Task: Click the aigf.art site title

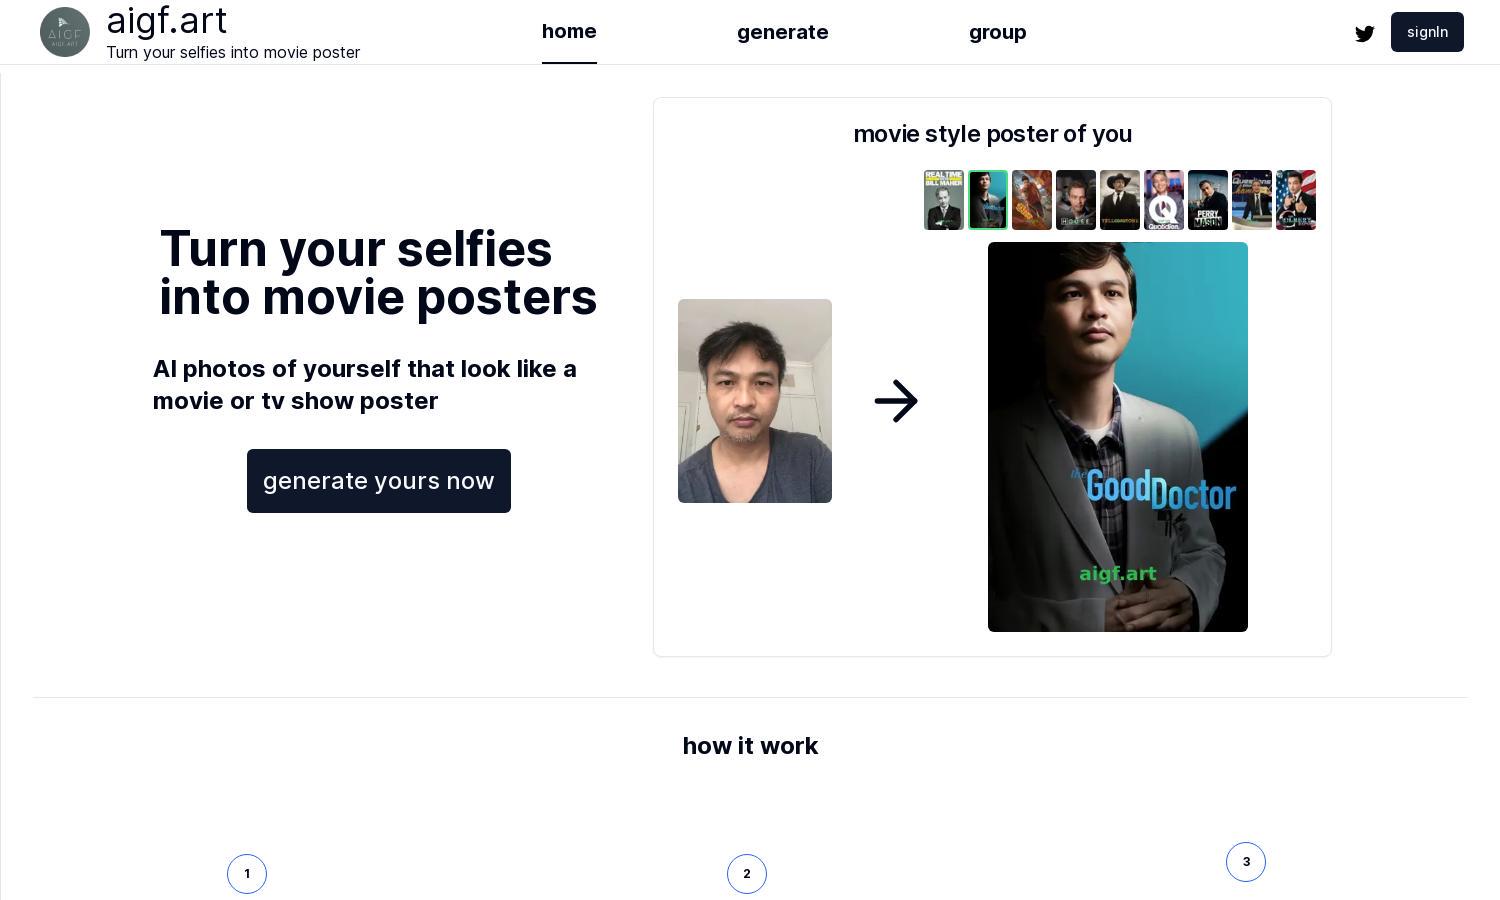Action: click(167, 21)
